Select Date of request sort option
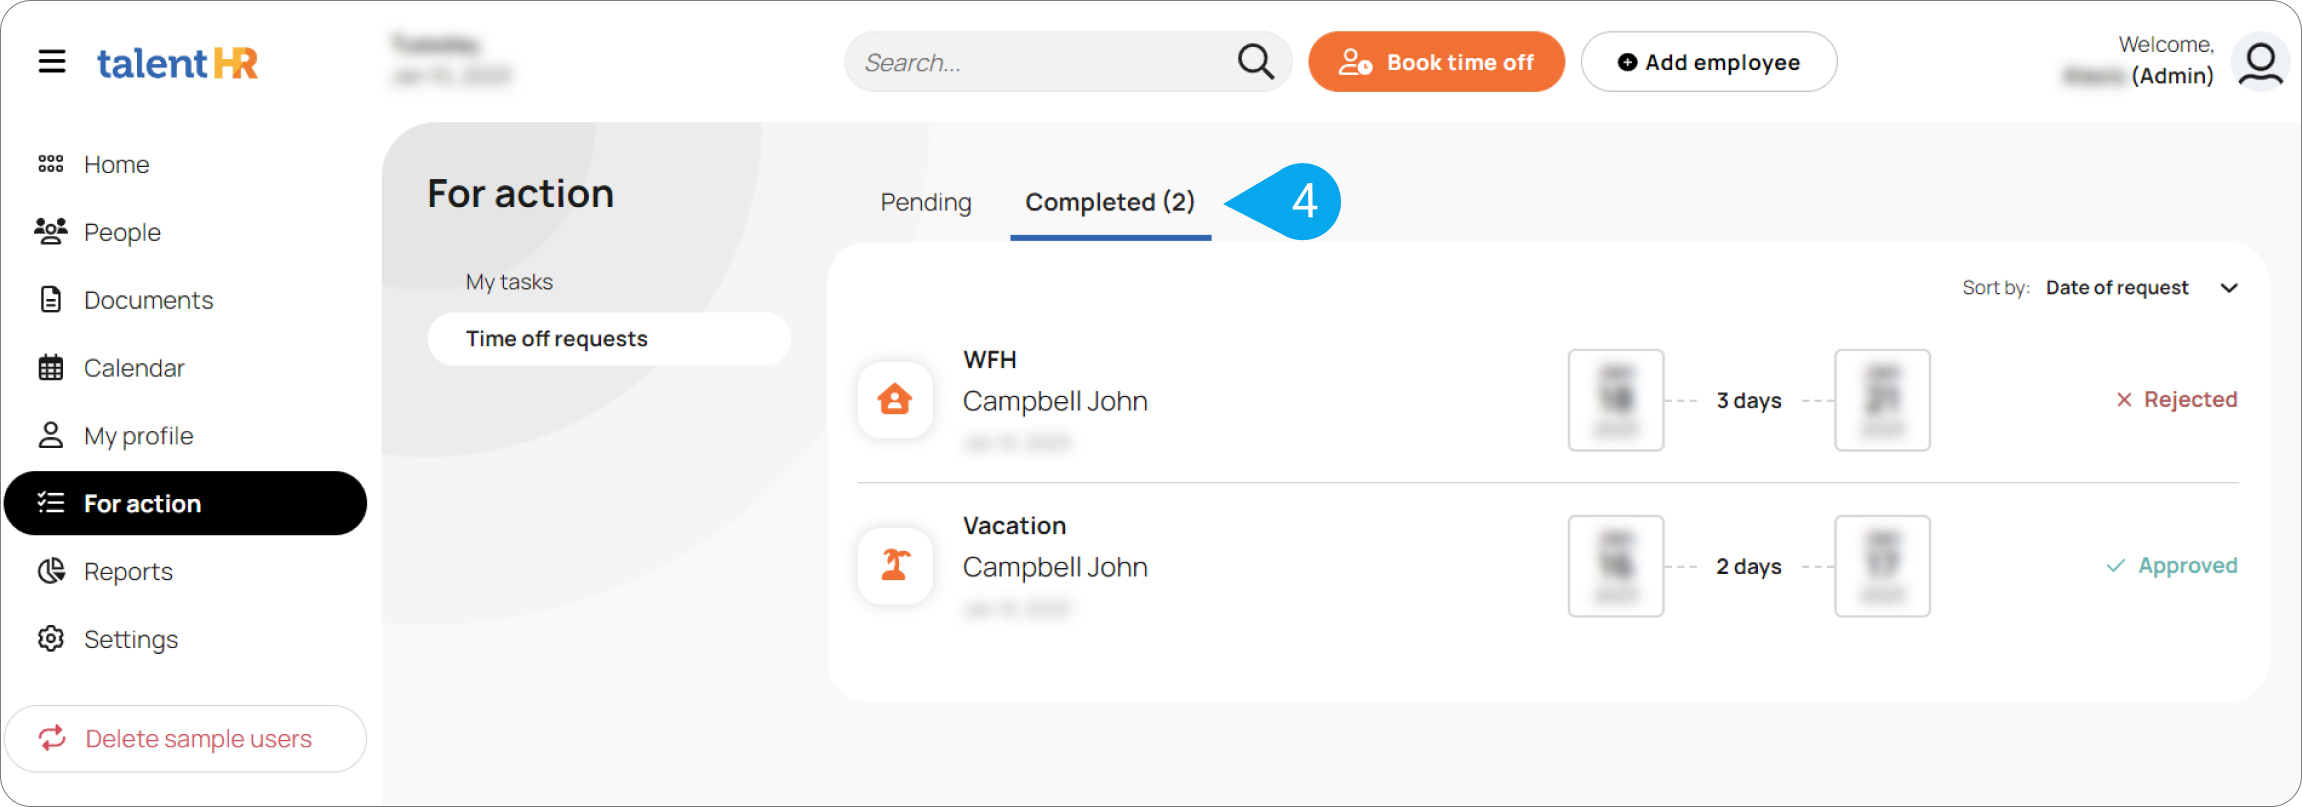 click(x=2117, y=288)
